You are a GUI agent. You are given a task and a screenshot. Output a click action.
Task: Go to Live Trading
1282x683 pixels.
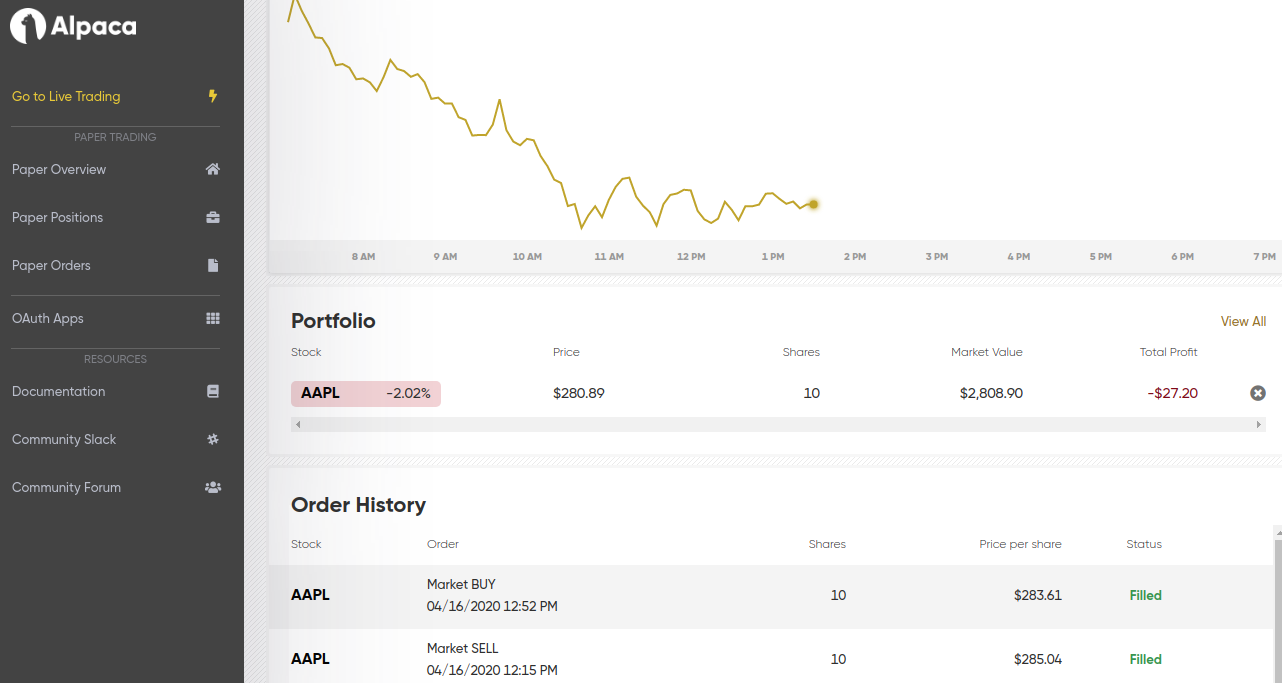tap(66, 96)
